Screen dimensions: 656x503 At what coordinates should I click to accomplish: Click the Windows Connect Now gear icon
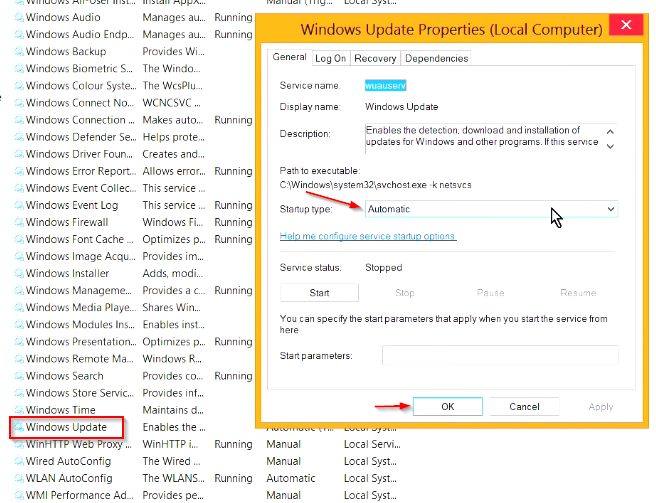19,103
